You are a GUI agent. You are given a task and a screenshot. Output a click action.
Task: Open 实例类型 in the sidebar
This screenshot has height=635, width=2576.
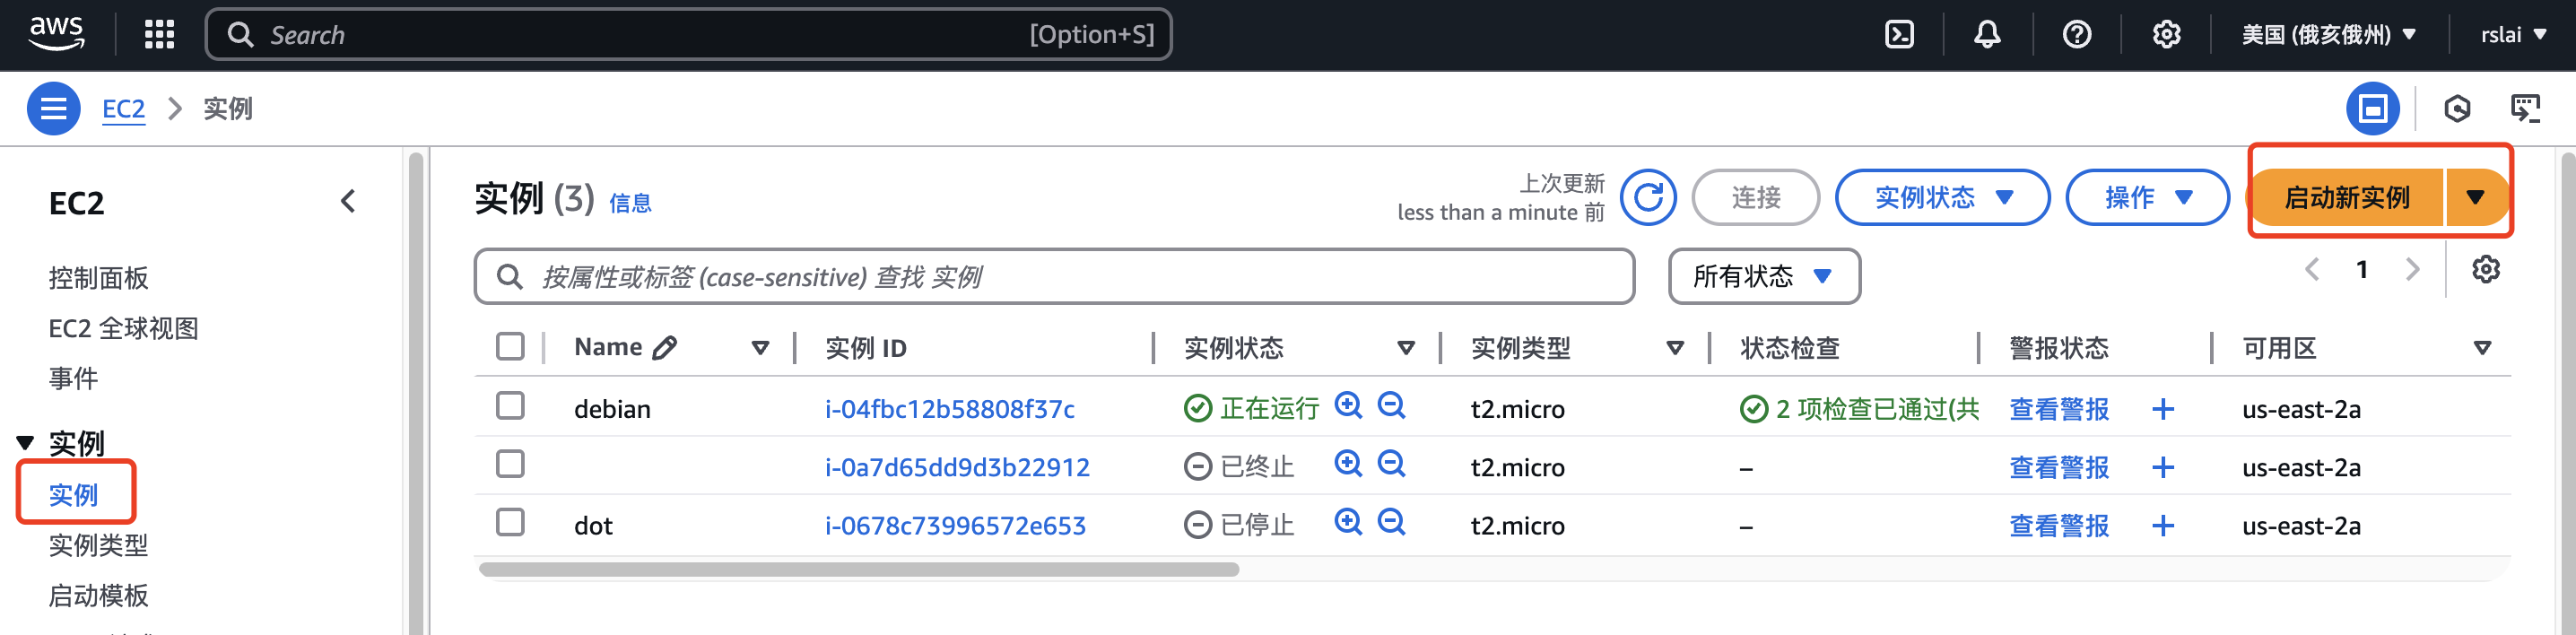point(98,545)
